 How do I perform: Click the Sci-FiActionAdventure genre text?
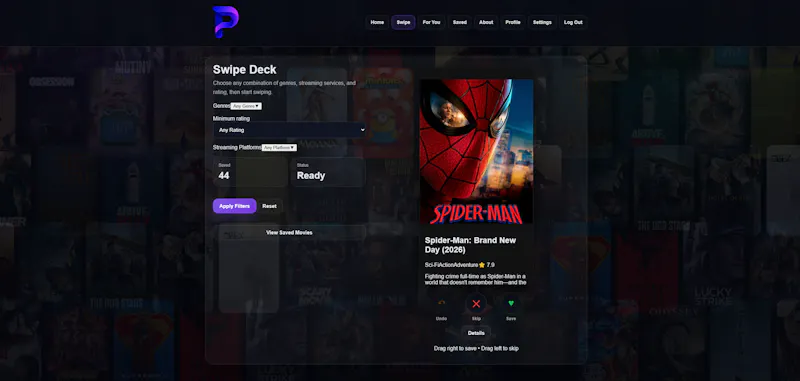click(x=452, y=265)
